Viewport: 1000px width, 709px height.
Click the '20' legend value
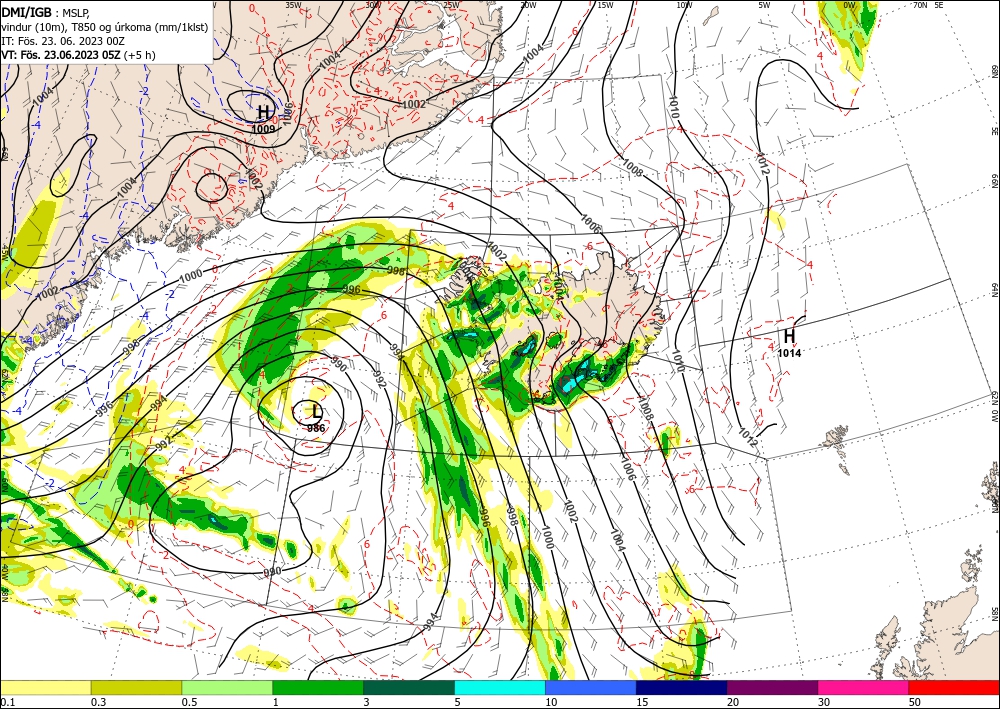(733, 702)
